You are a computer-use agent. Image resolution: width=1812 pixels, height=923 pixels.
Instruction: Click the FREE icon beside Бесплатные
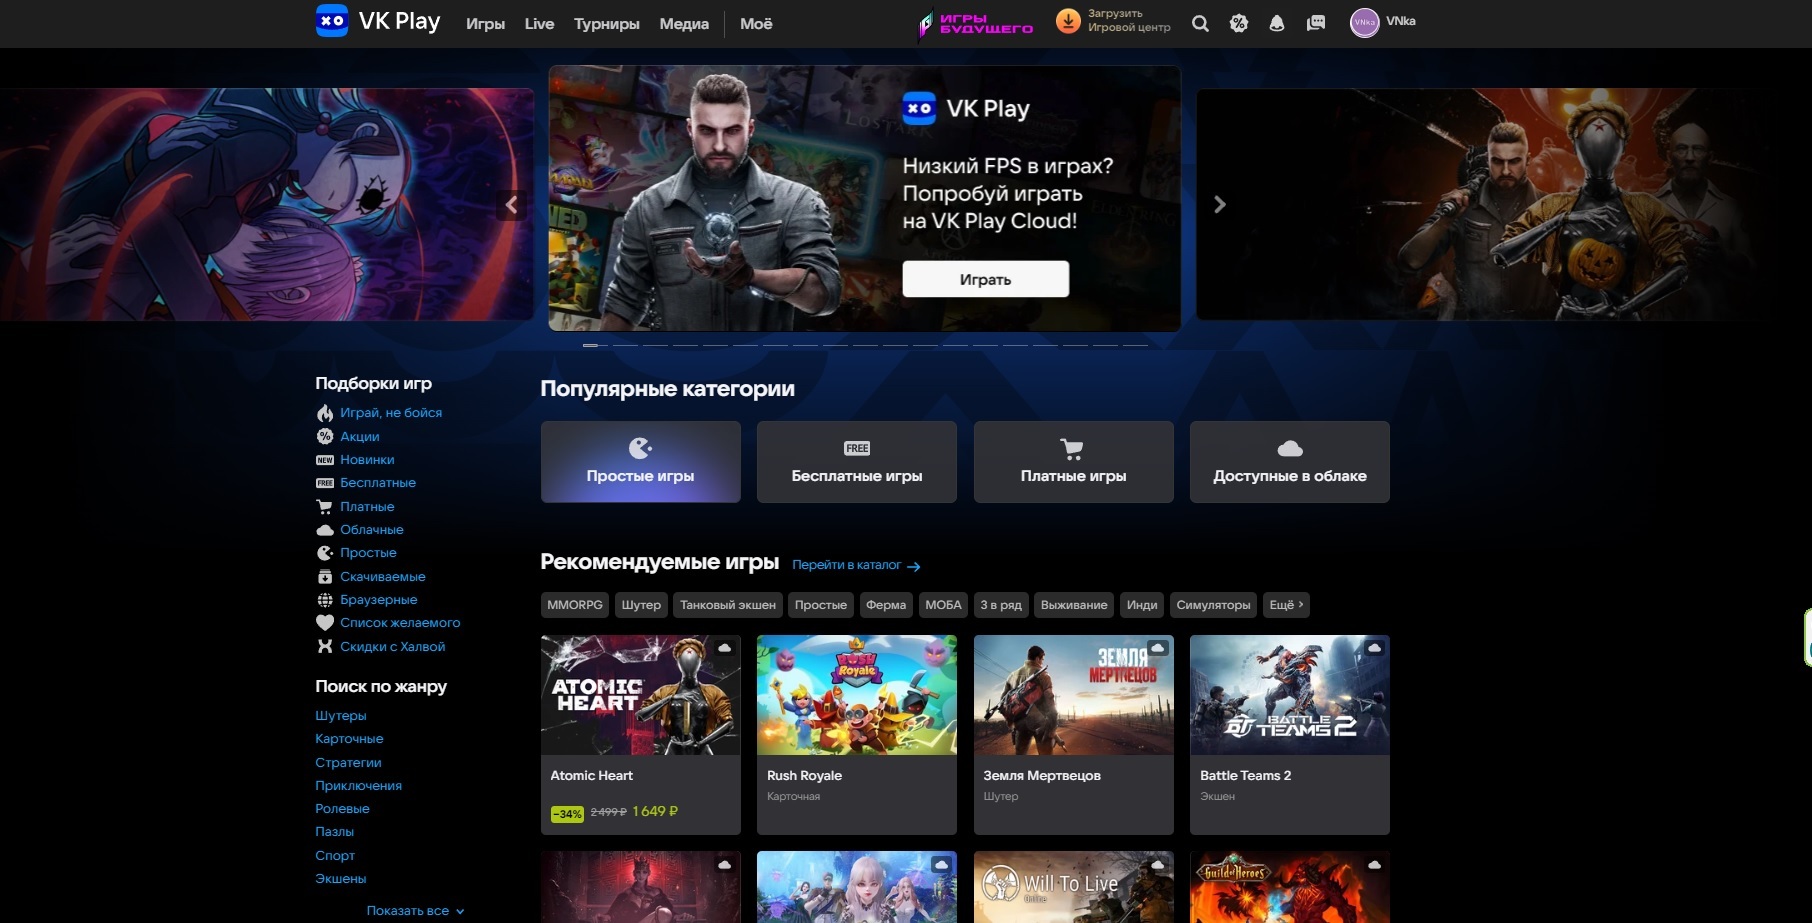[x=325, y=483]
